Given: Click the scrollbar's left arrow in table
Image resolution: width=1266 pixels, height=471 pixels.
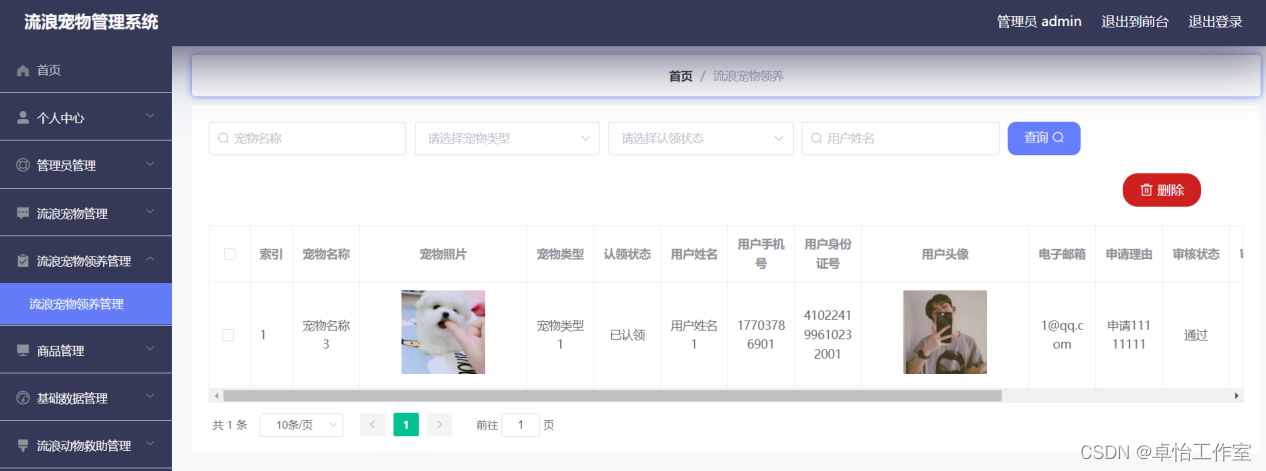Looking at the screenshot, I should 215,396.
